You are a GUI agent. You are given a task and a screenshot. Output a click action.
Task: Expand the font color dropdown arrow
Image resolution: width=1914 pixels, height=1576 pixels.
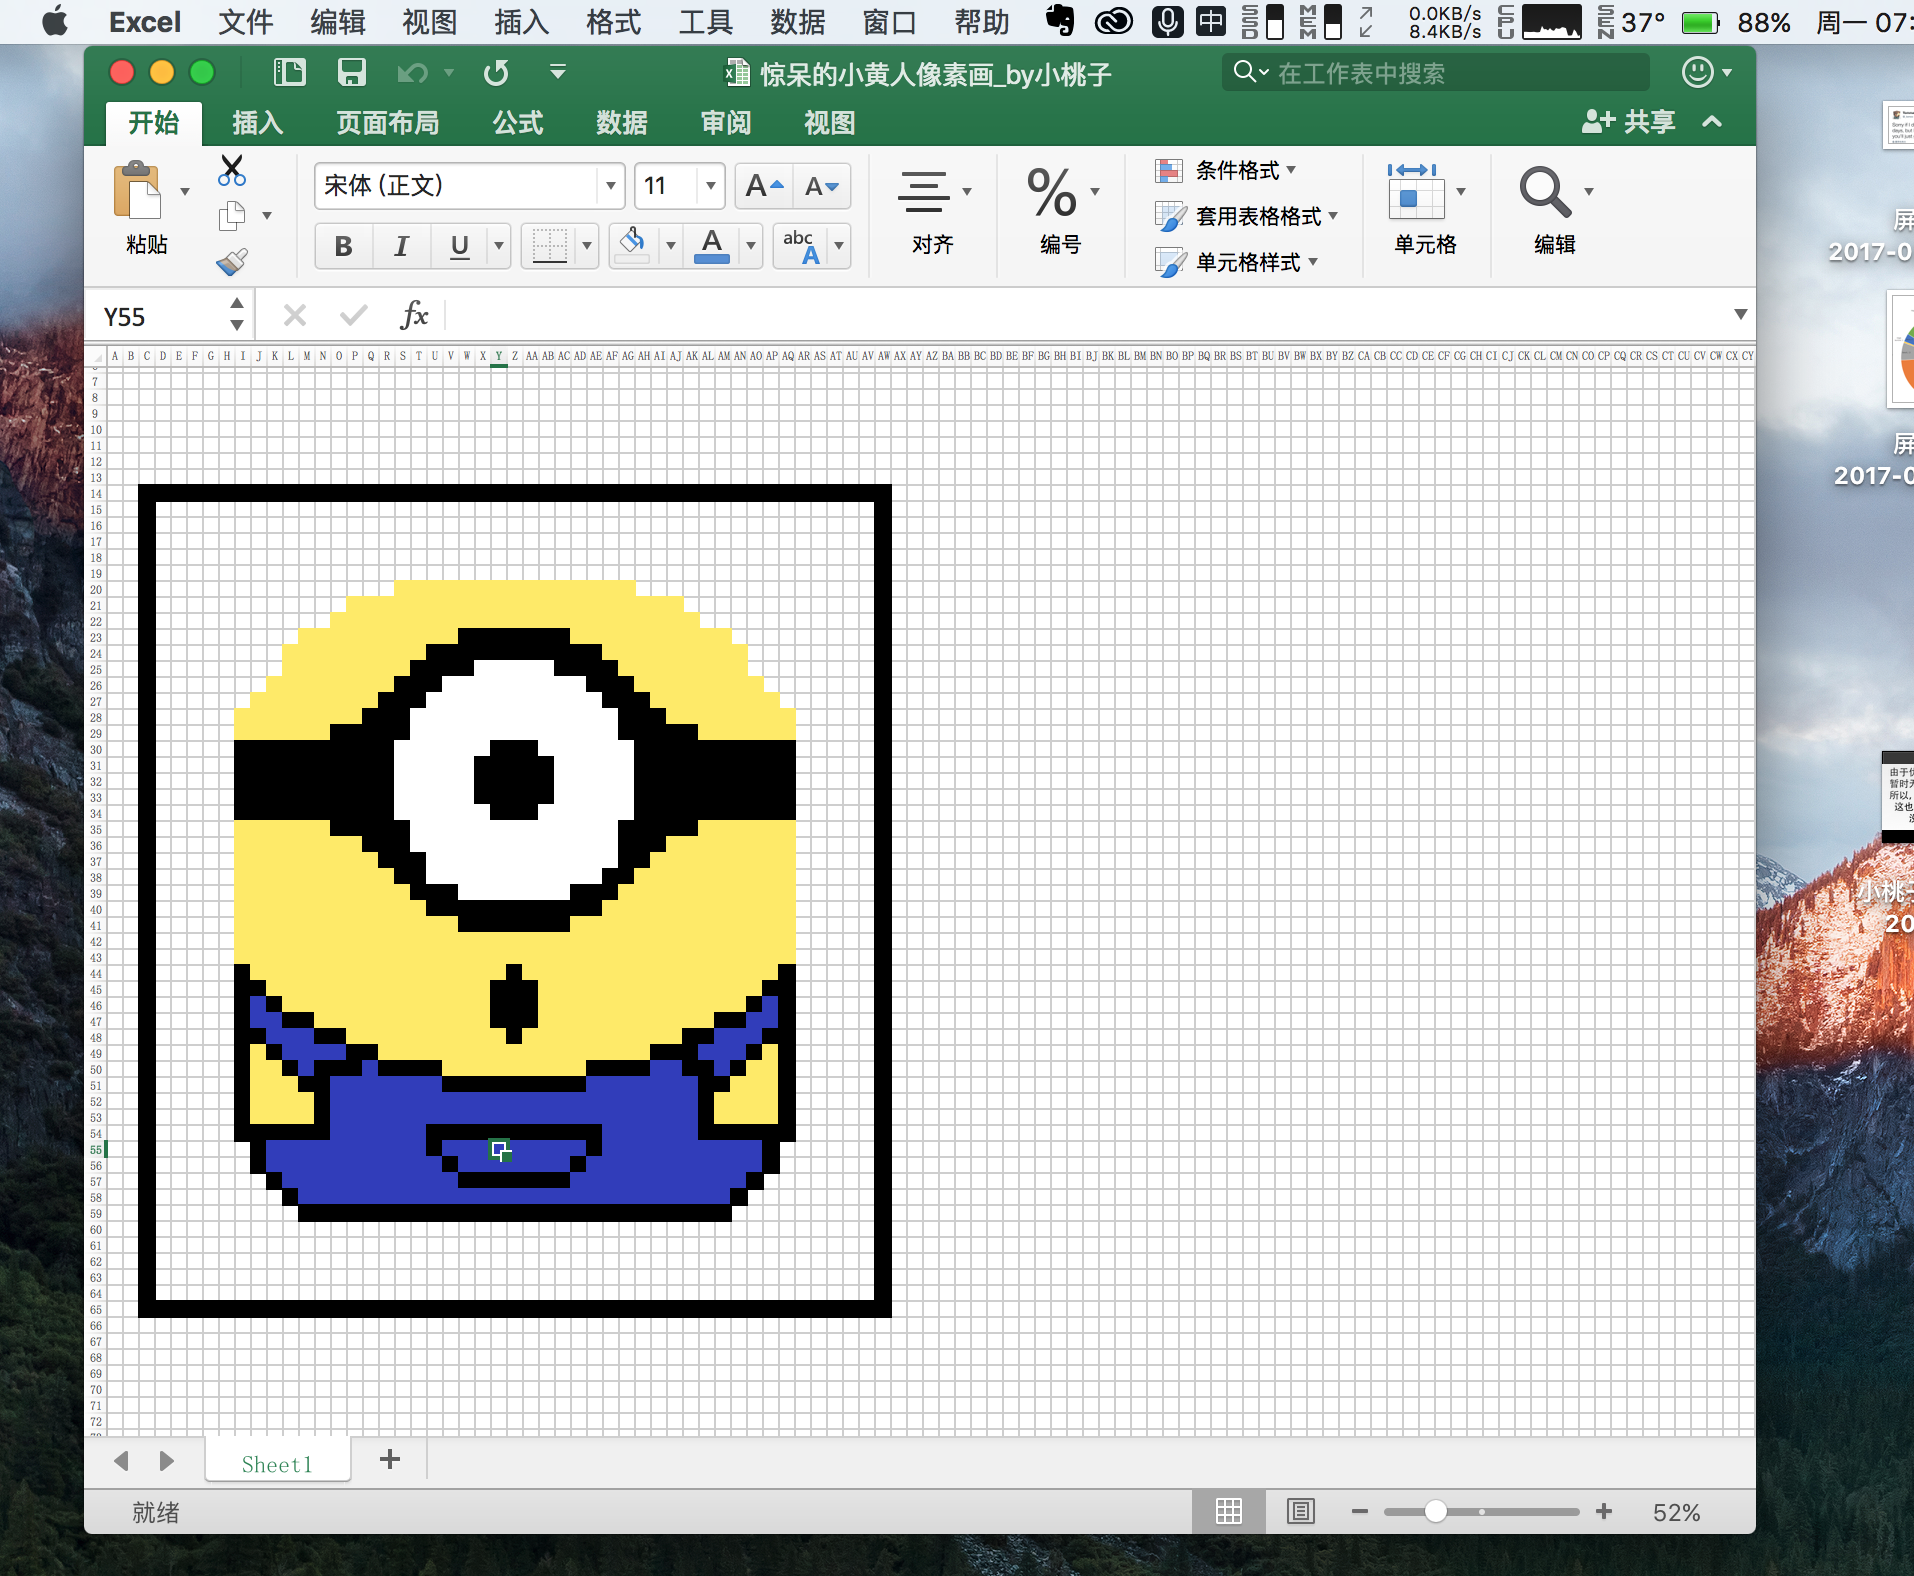750,246
